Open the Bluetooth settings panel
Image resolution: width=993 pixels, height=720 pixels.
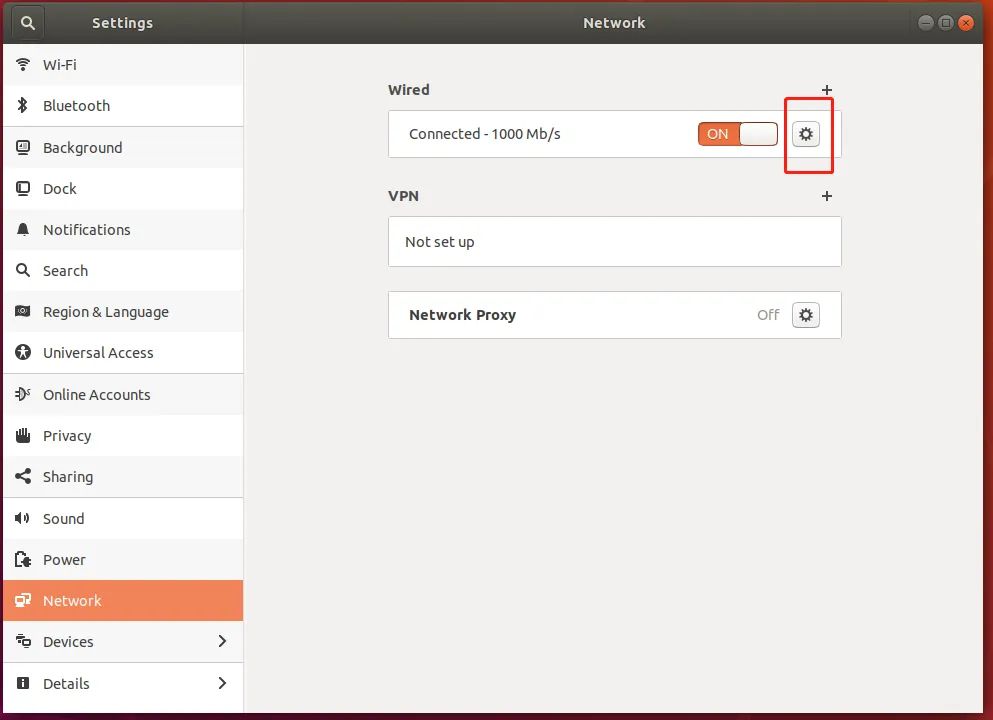pos(123,106)
